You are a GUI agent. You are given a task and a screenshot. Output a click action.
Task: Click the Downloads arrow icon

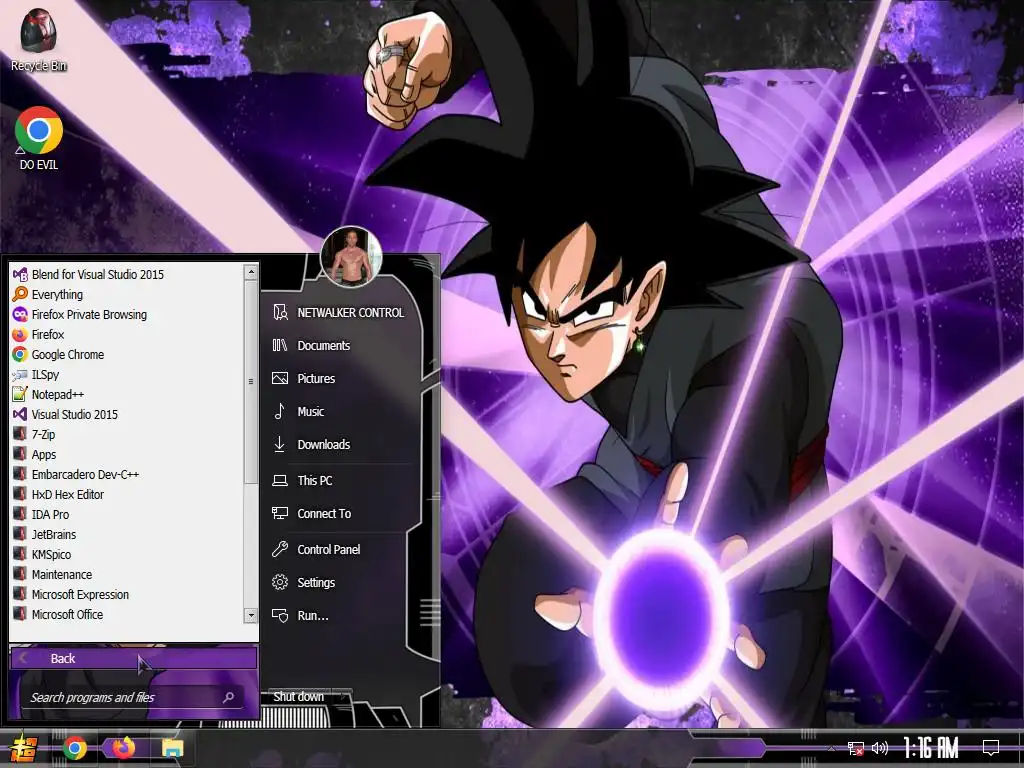point(280,445)
